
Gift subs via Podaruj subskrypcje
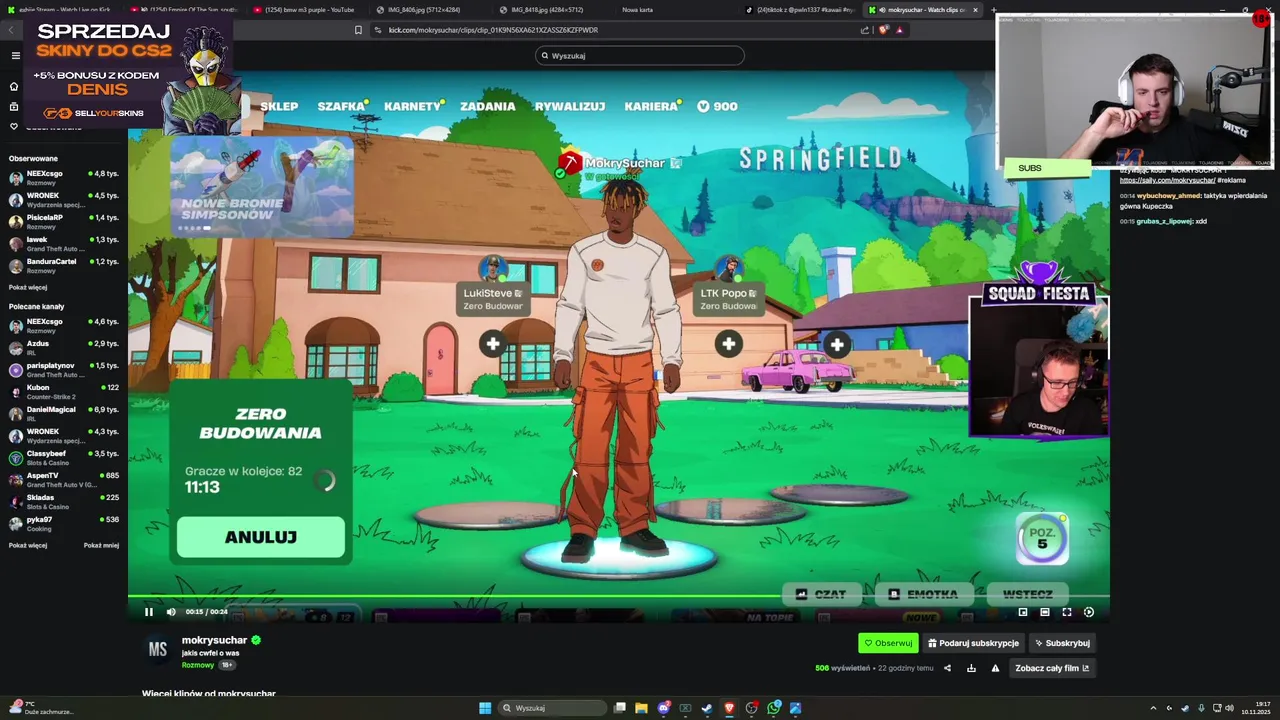[973, 643]
